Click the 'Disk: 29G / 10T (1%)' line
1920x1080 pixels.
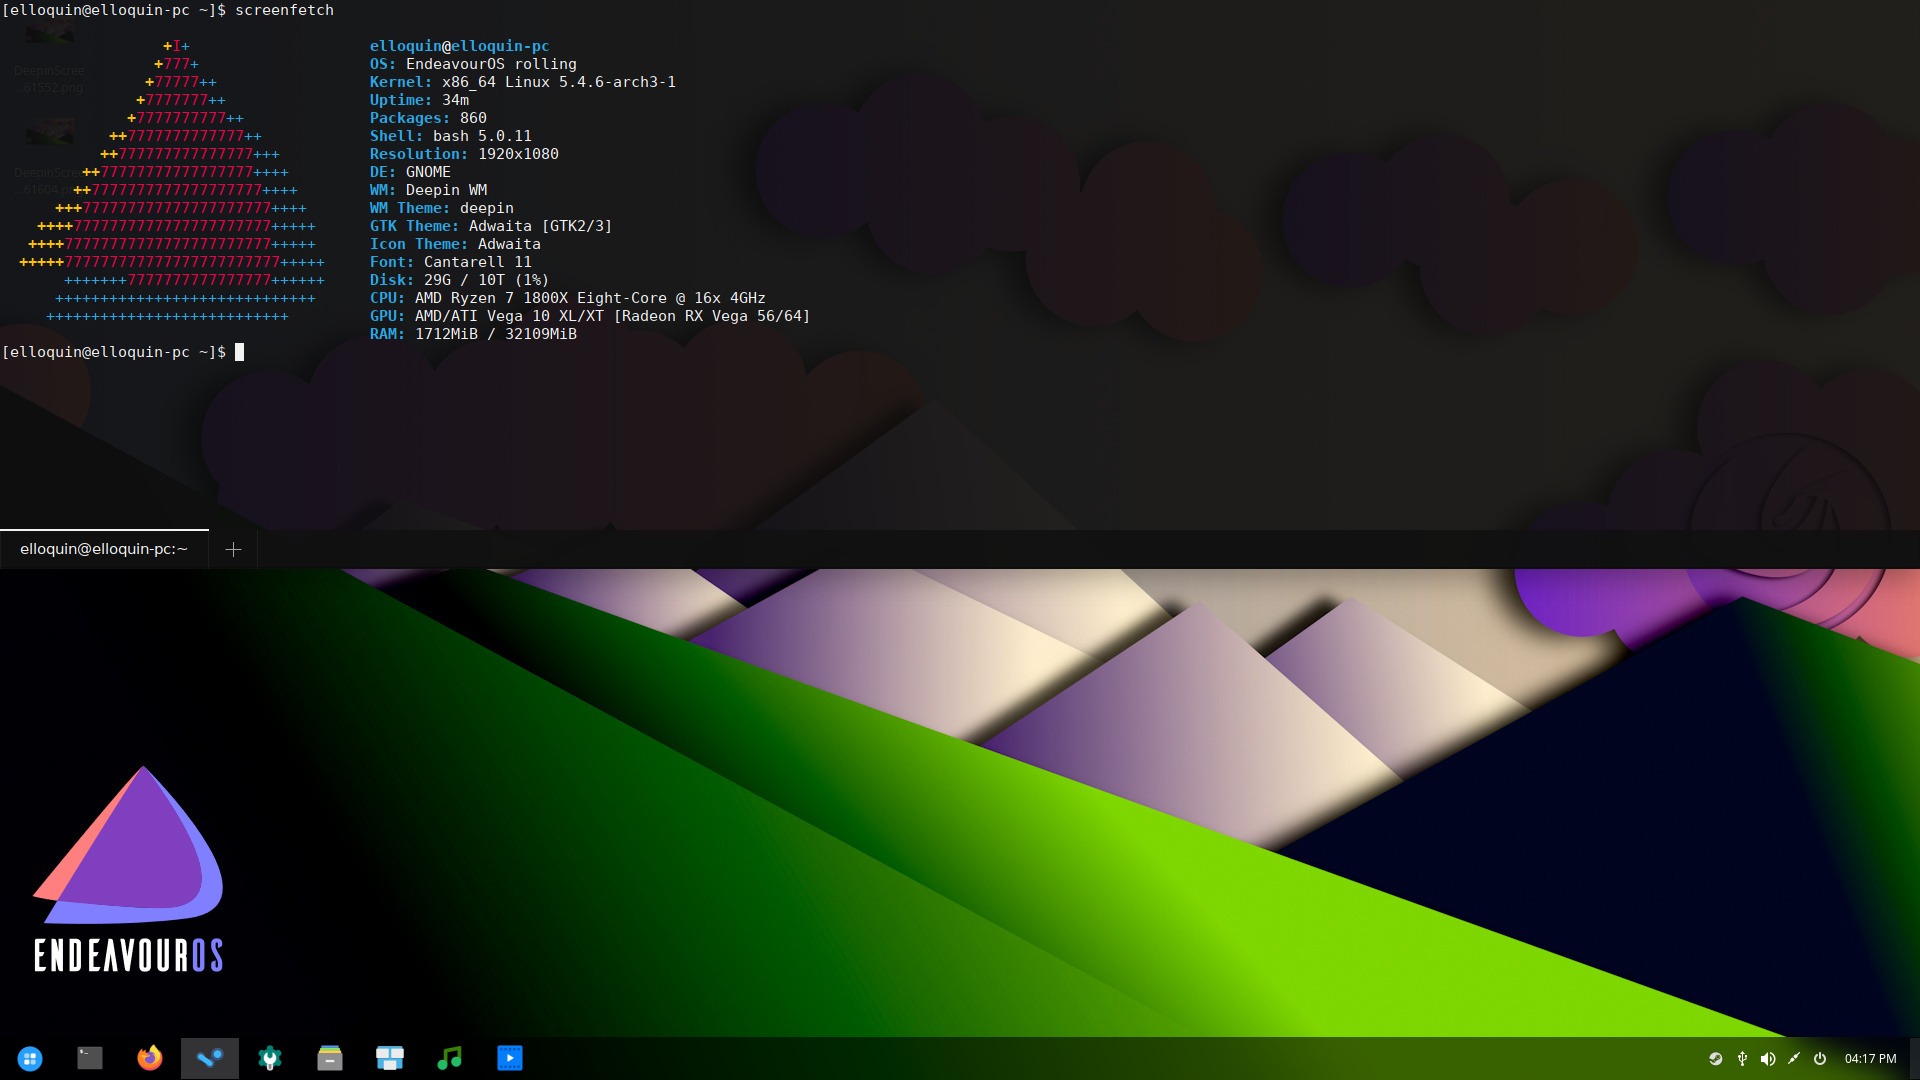coord(459,280)
